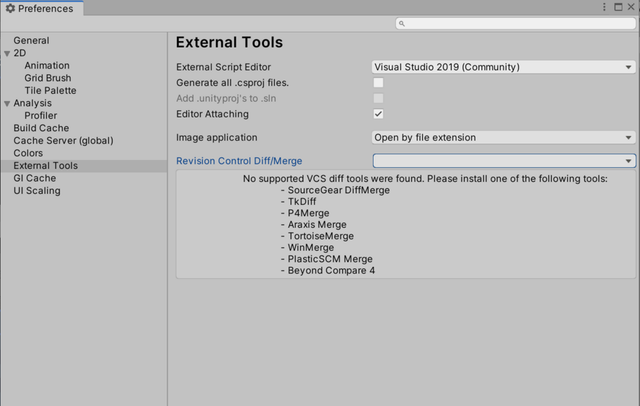640x406 pixels.
Task: Toggle Generate all .csproj files checkbox
Action: (x=378, y=83)
